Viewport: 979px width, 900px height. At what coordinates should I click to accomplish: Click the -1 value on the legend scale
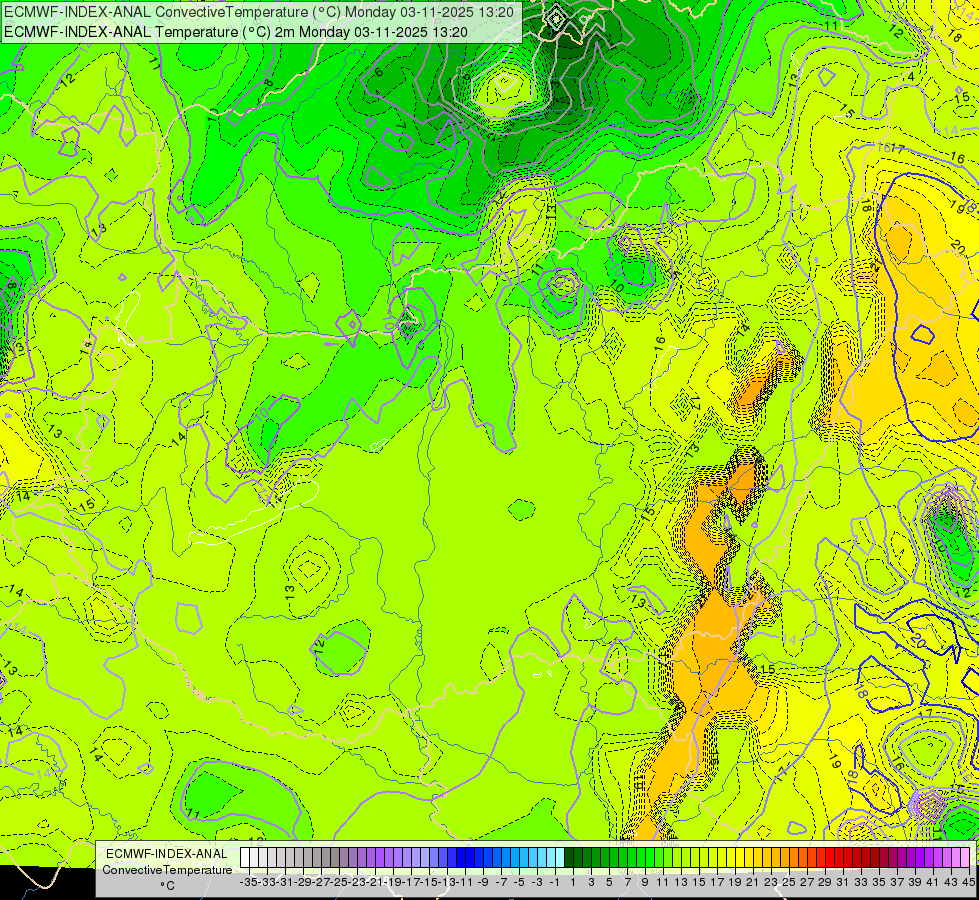click(554, 883)
